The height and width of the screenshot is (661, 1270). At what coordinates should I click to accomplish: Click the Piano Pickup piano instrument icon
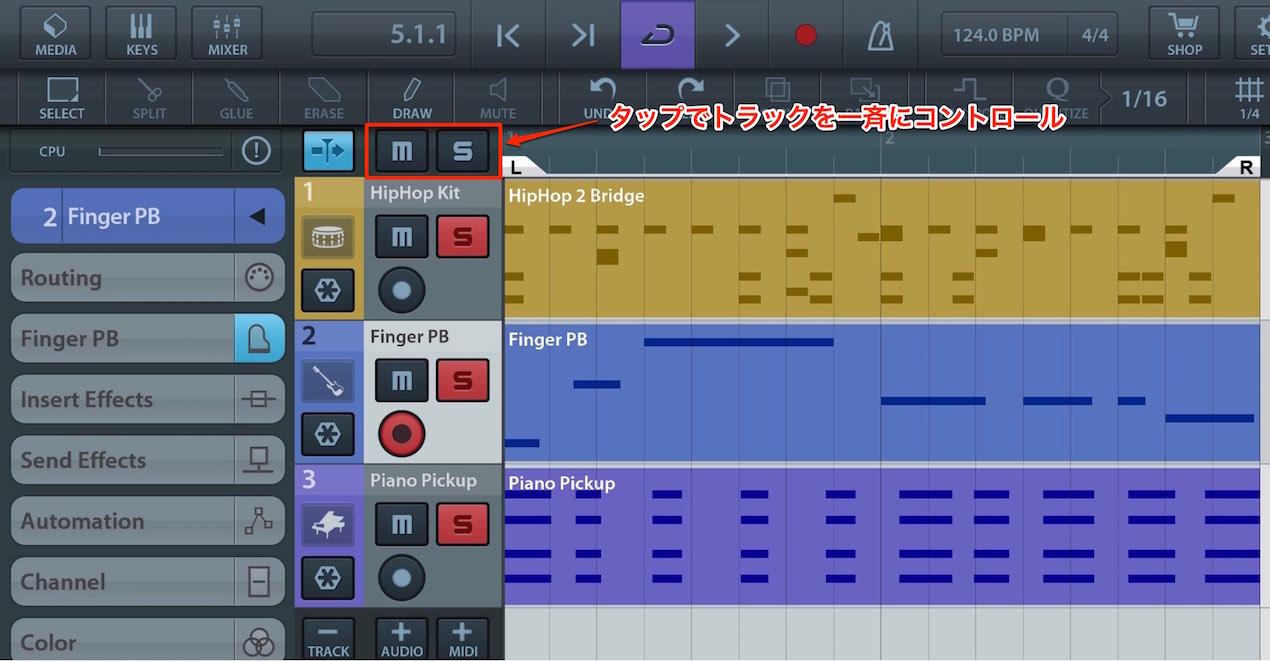point(328,524)
